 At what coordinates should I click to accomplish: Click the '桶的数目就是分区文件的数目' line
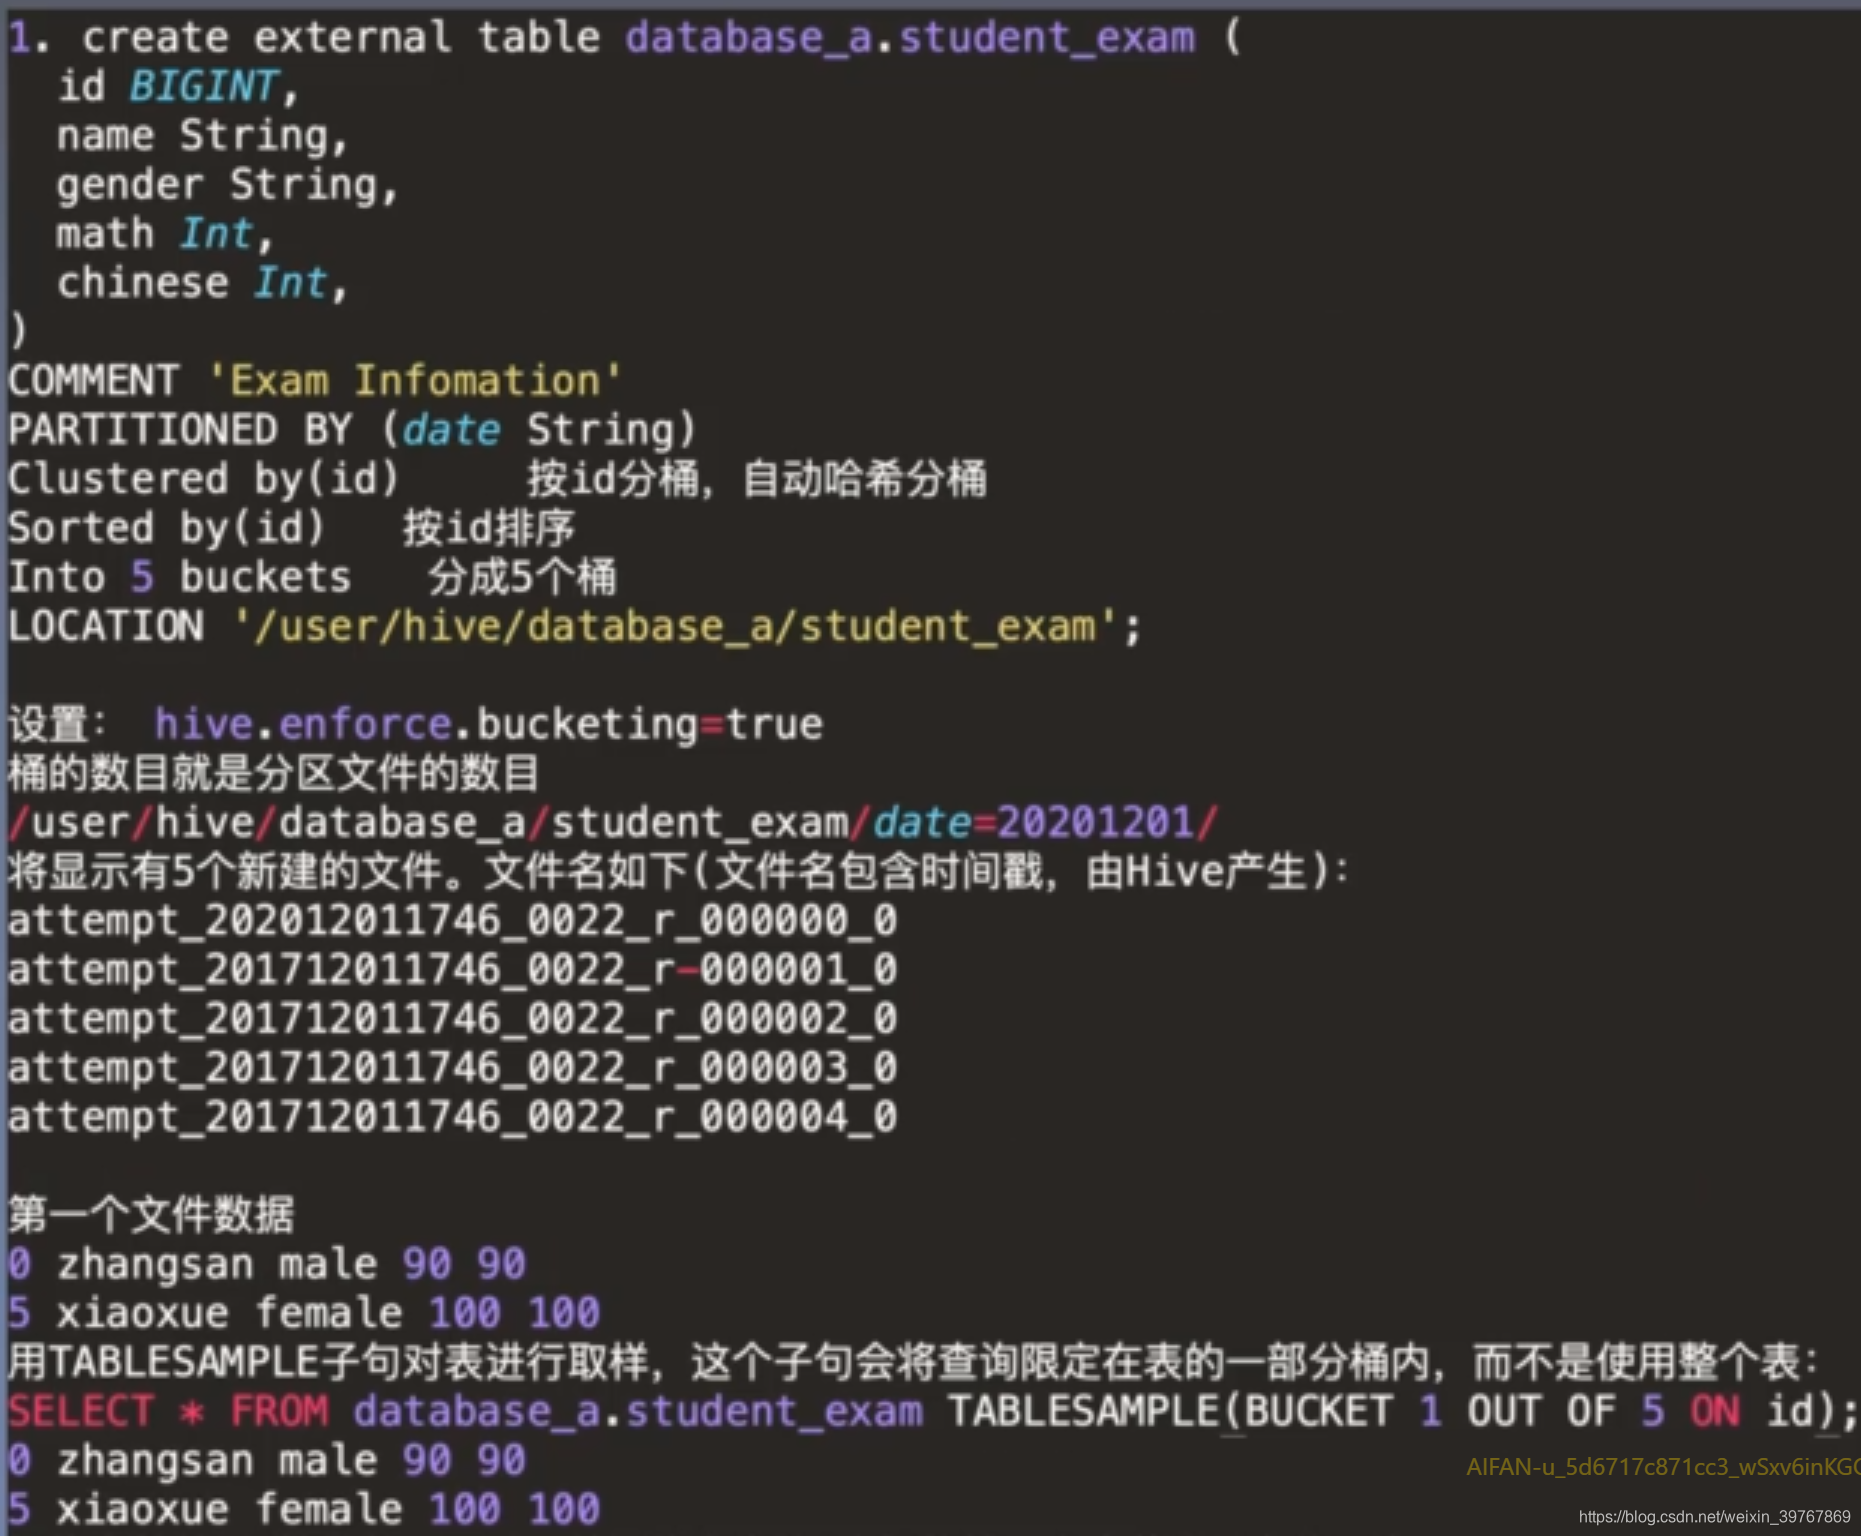coord(274,773)
